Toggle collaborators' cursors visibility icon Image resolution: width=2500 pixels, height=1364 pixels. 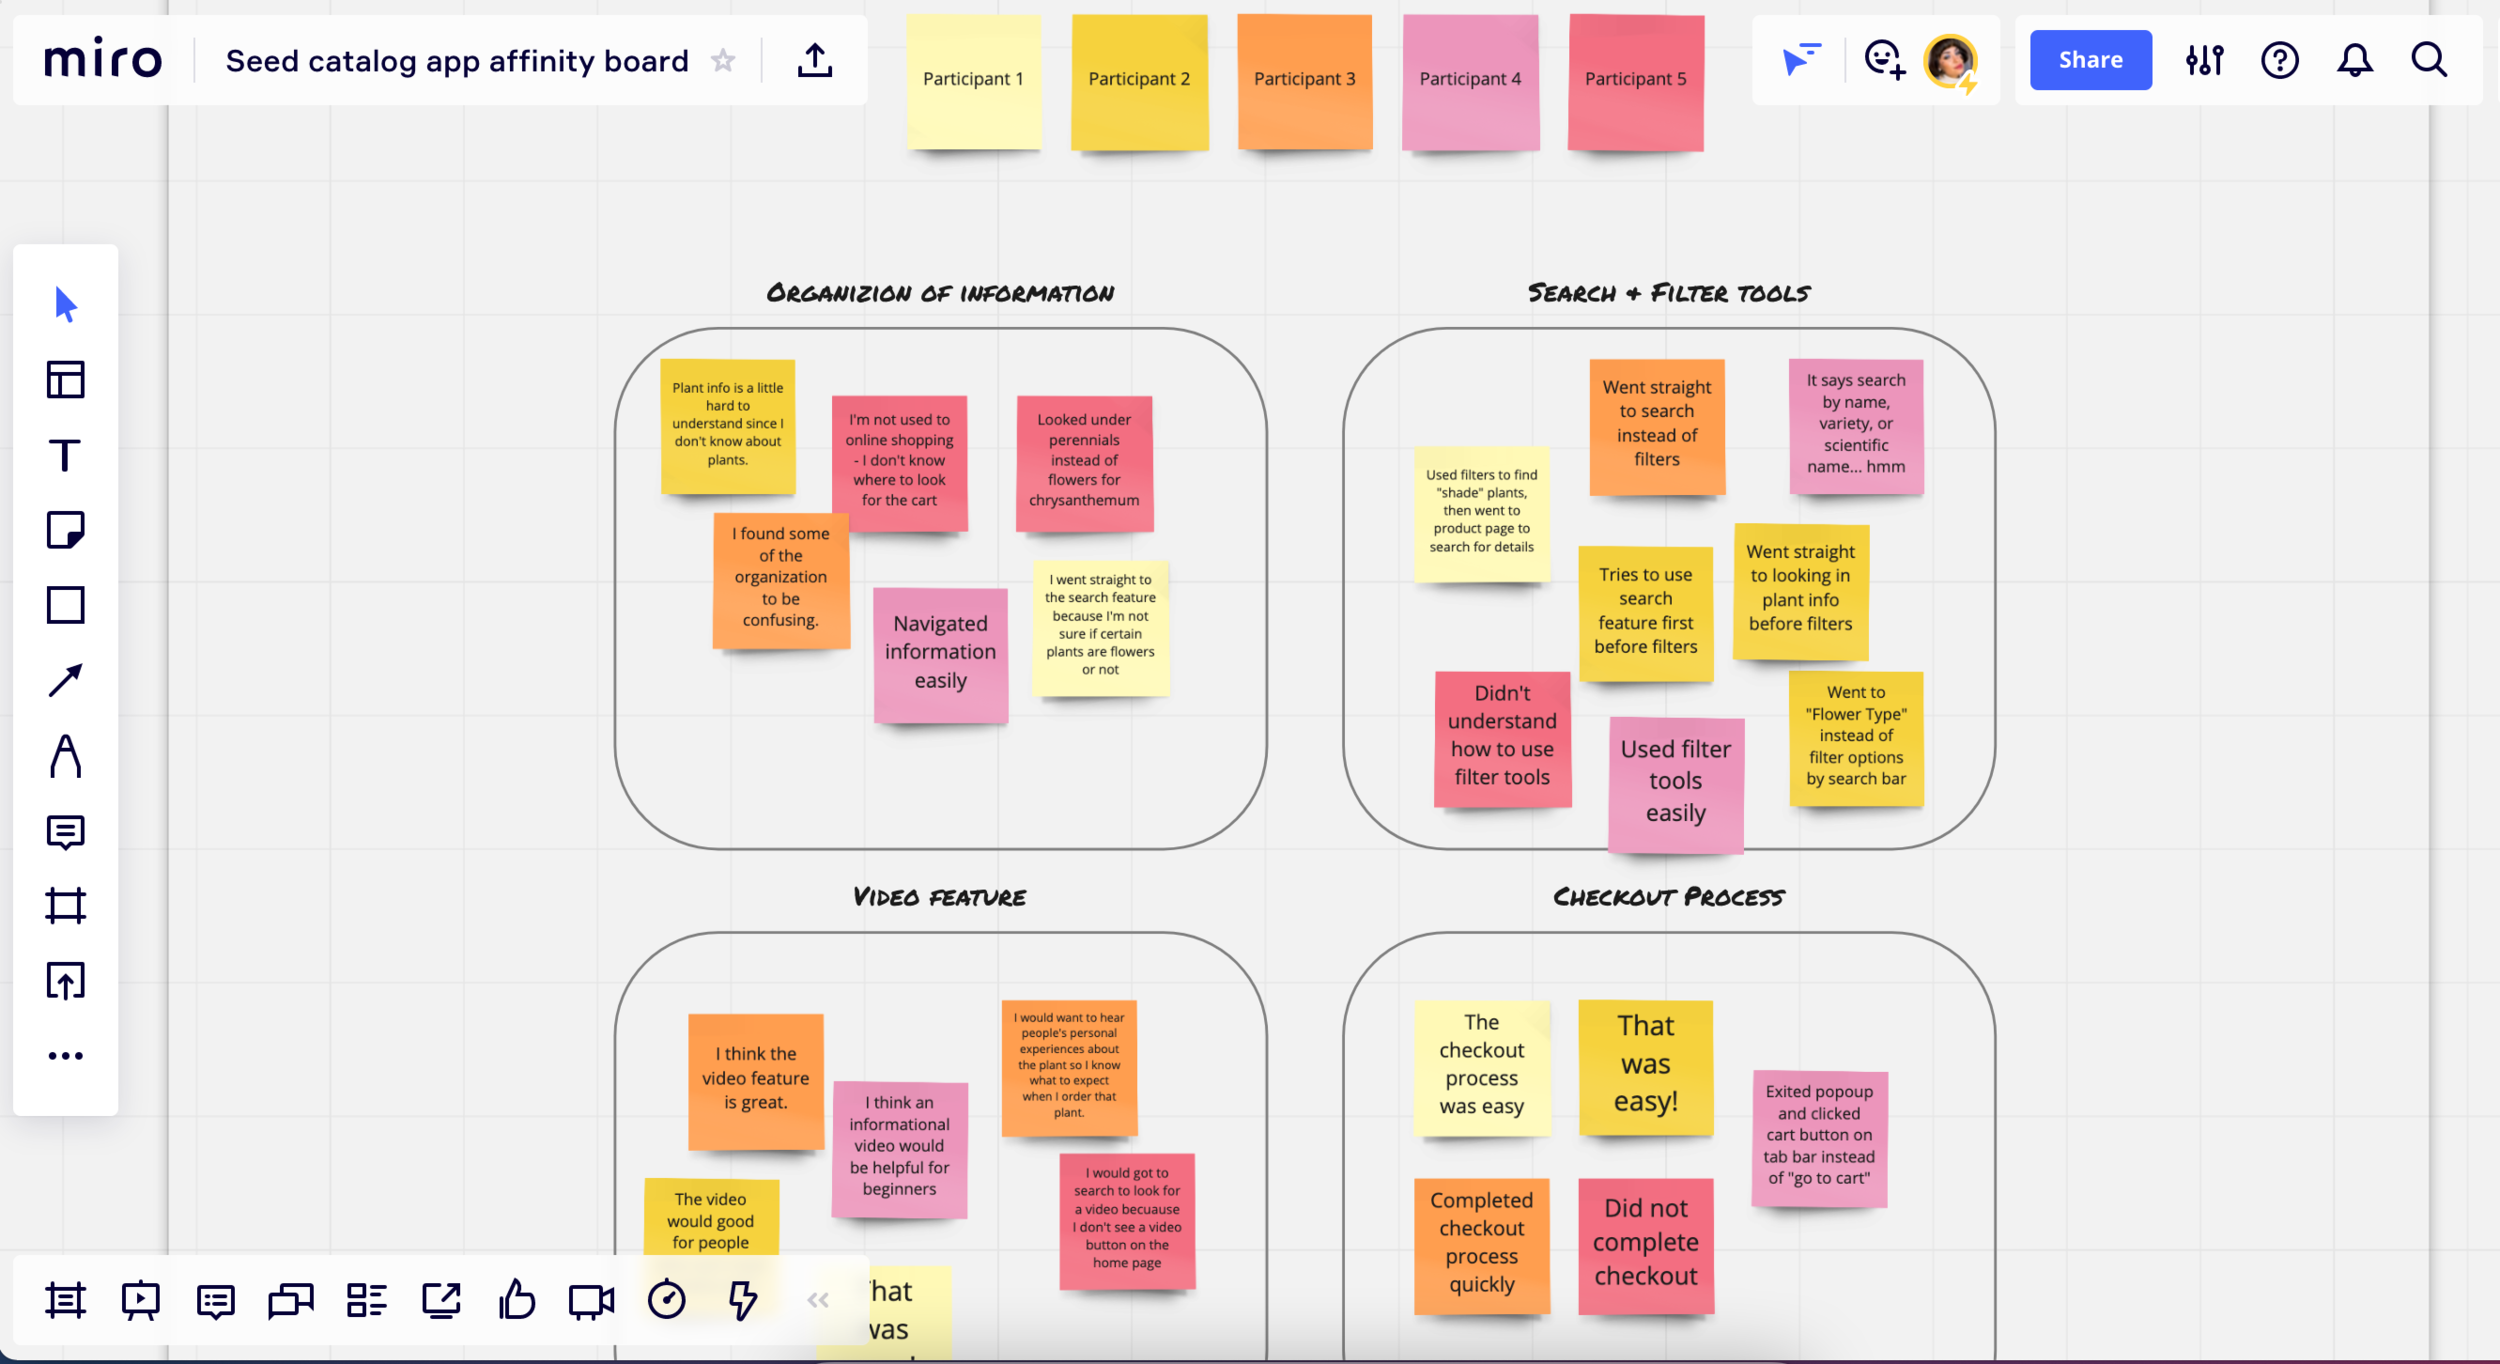[1801, 60]
